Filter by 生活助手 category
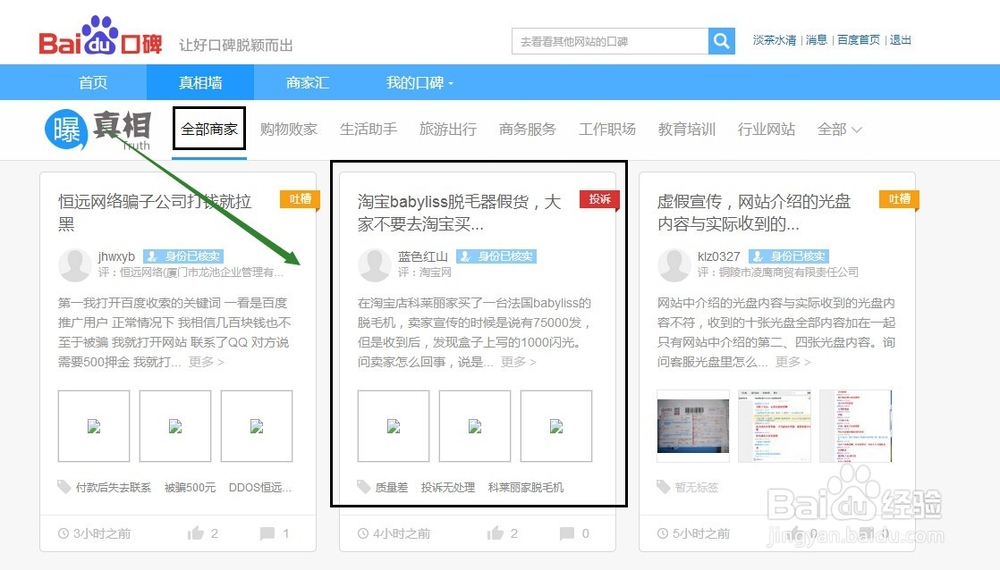Screen dimensions: 1000x570 [368, 129]
